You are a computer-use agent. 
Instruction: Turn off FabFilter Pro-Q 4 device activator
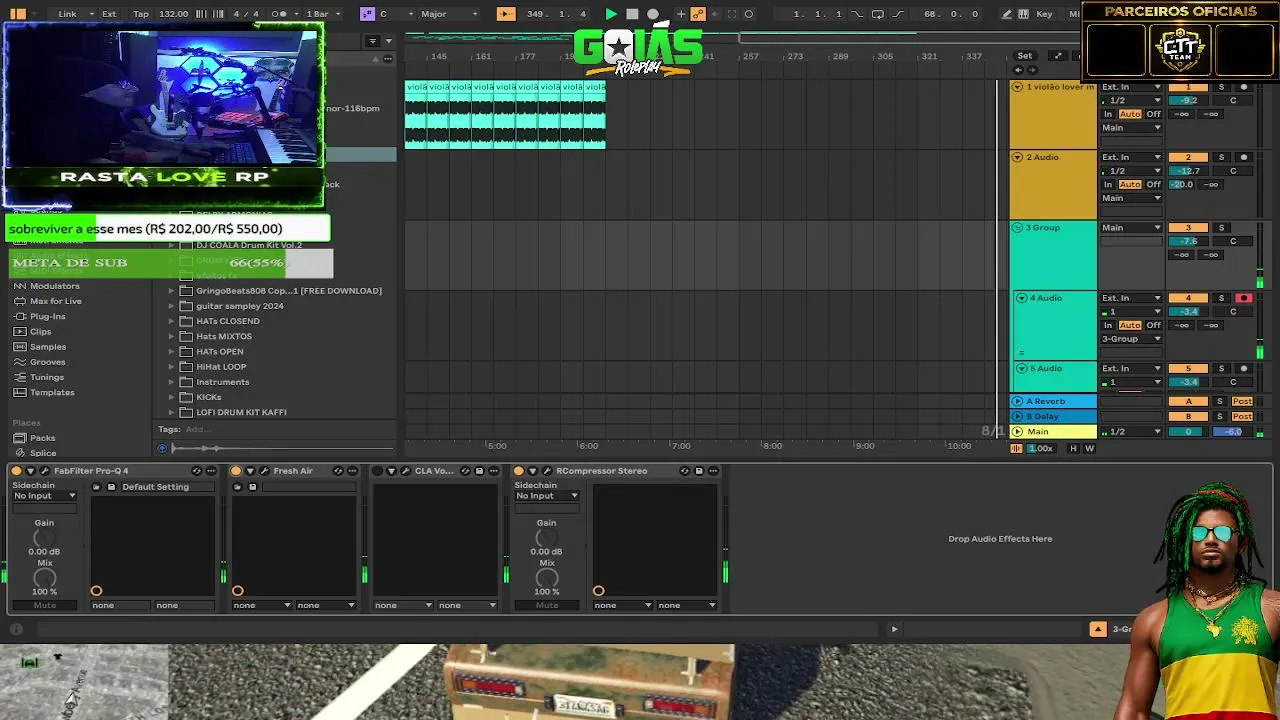(x=16, y=471)
